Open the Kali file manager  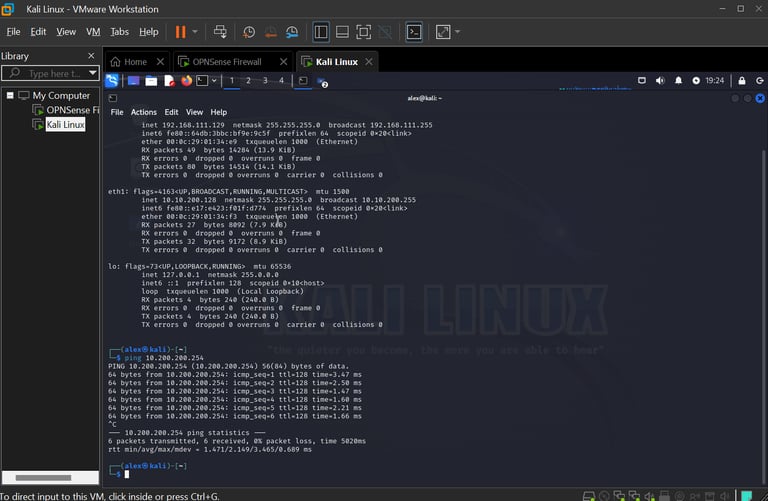151,81
